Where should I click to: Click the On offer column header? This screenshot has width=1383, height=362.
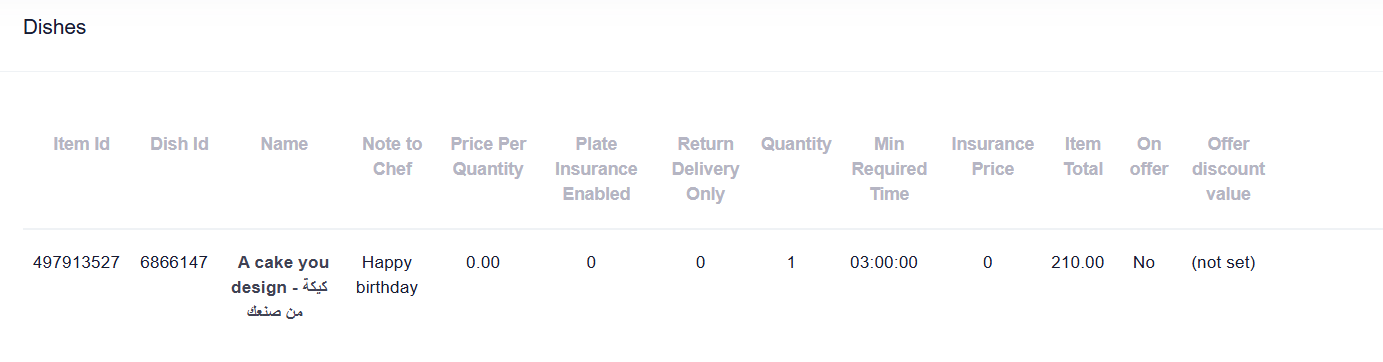click(x=1149, y=157)
